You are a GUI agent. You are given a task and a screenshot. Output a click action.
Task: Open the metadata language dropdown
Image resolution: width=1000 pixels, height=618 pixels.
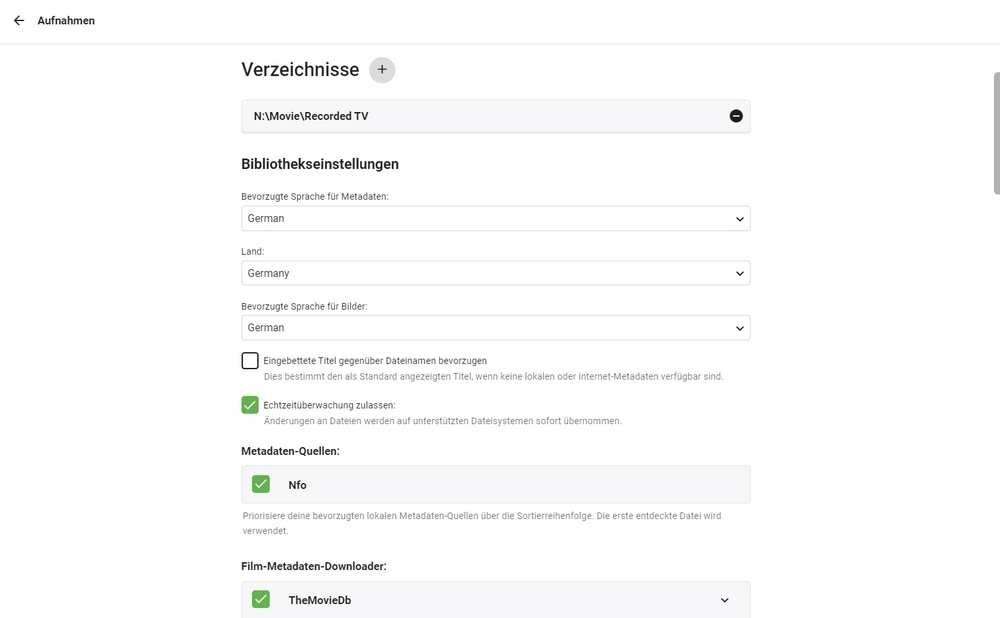point(495,218)
